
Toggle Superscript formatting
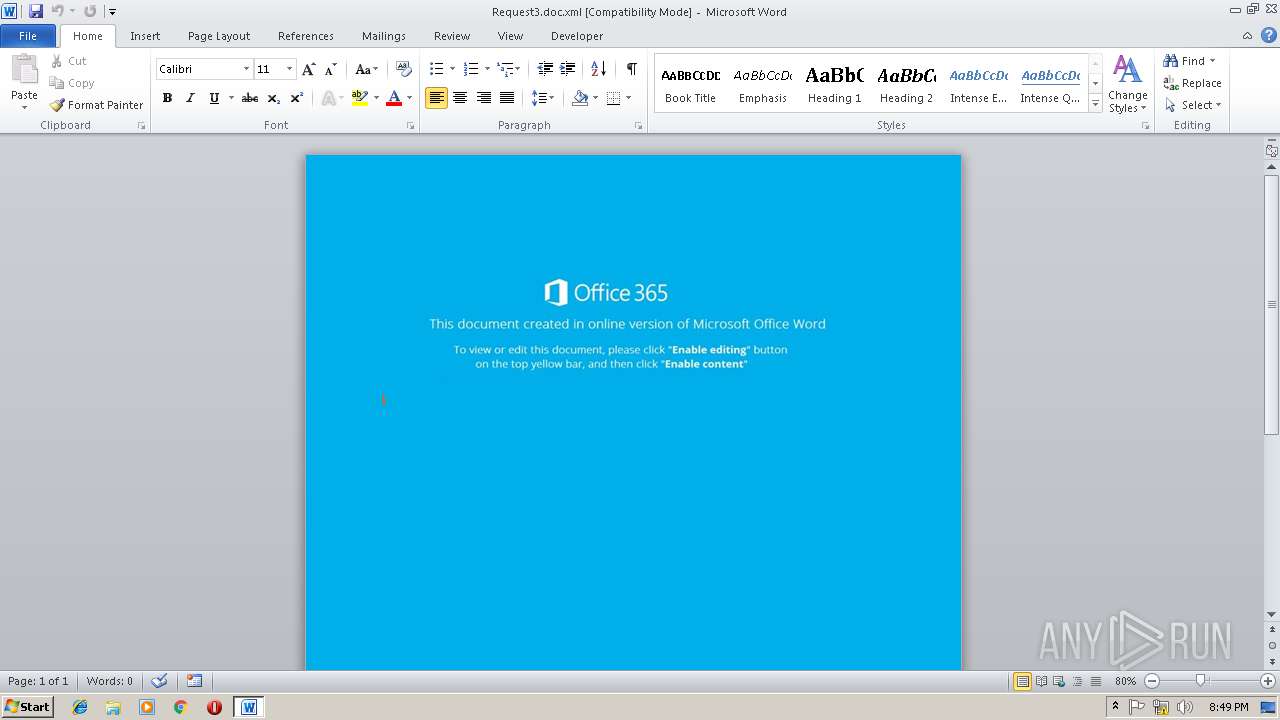coord(297,98)
